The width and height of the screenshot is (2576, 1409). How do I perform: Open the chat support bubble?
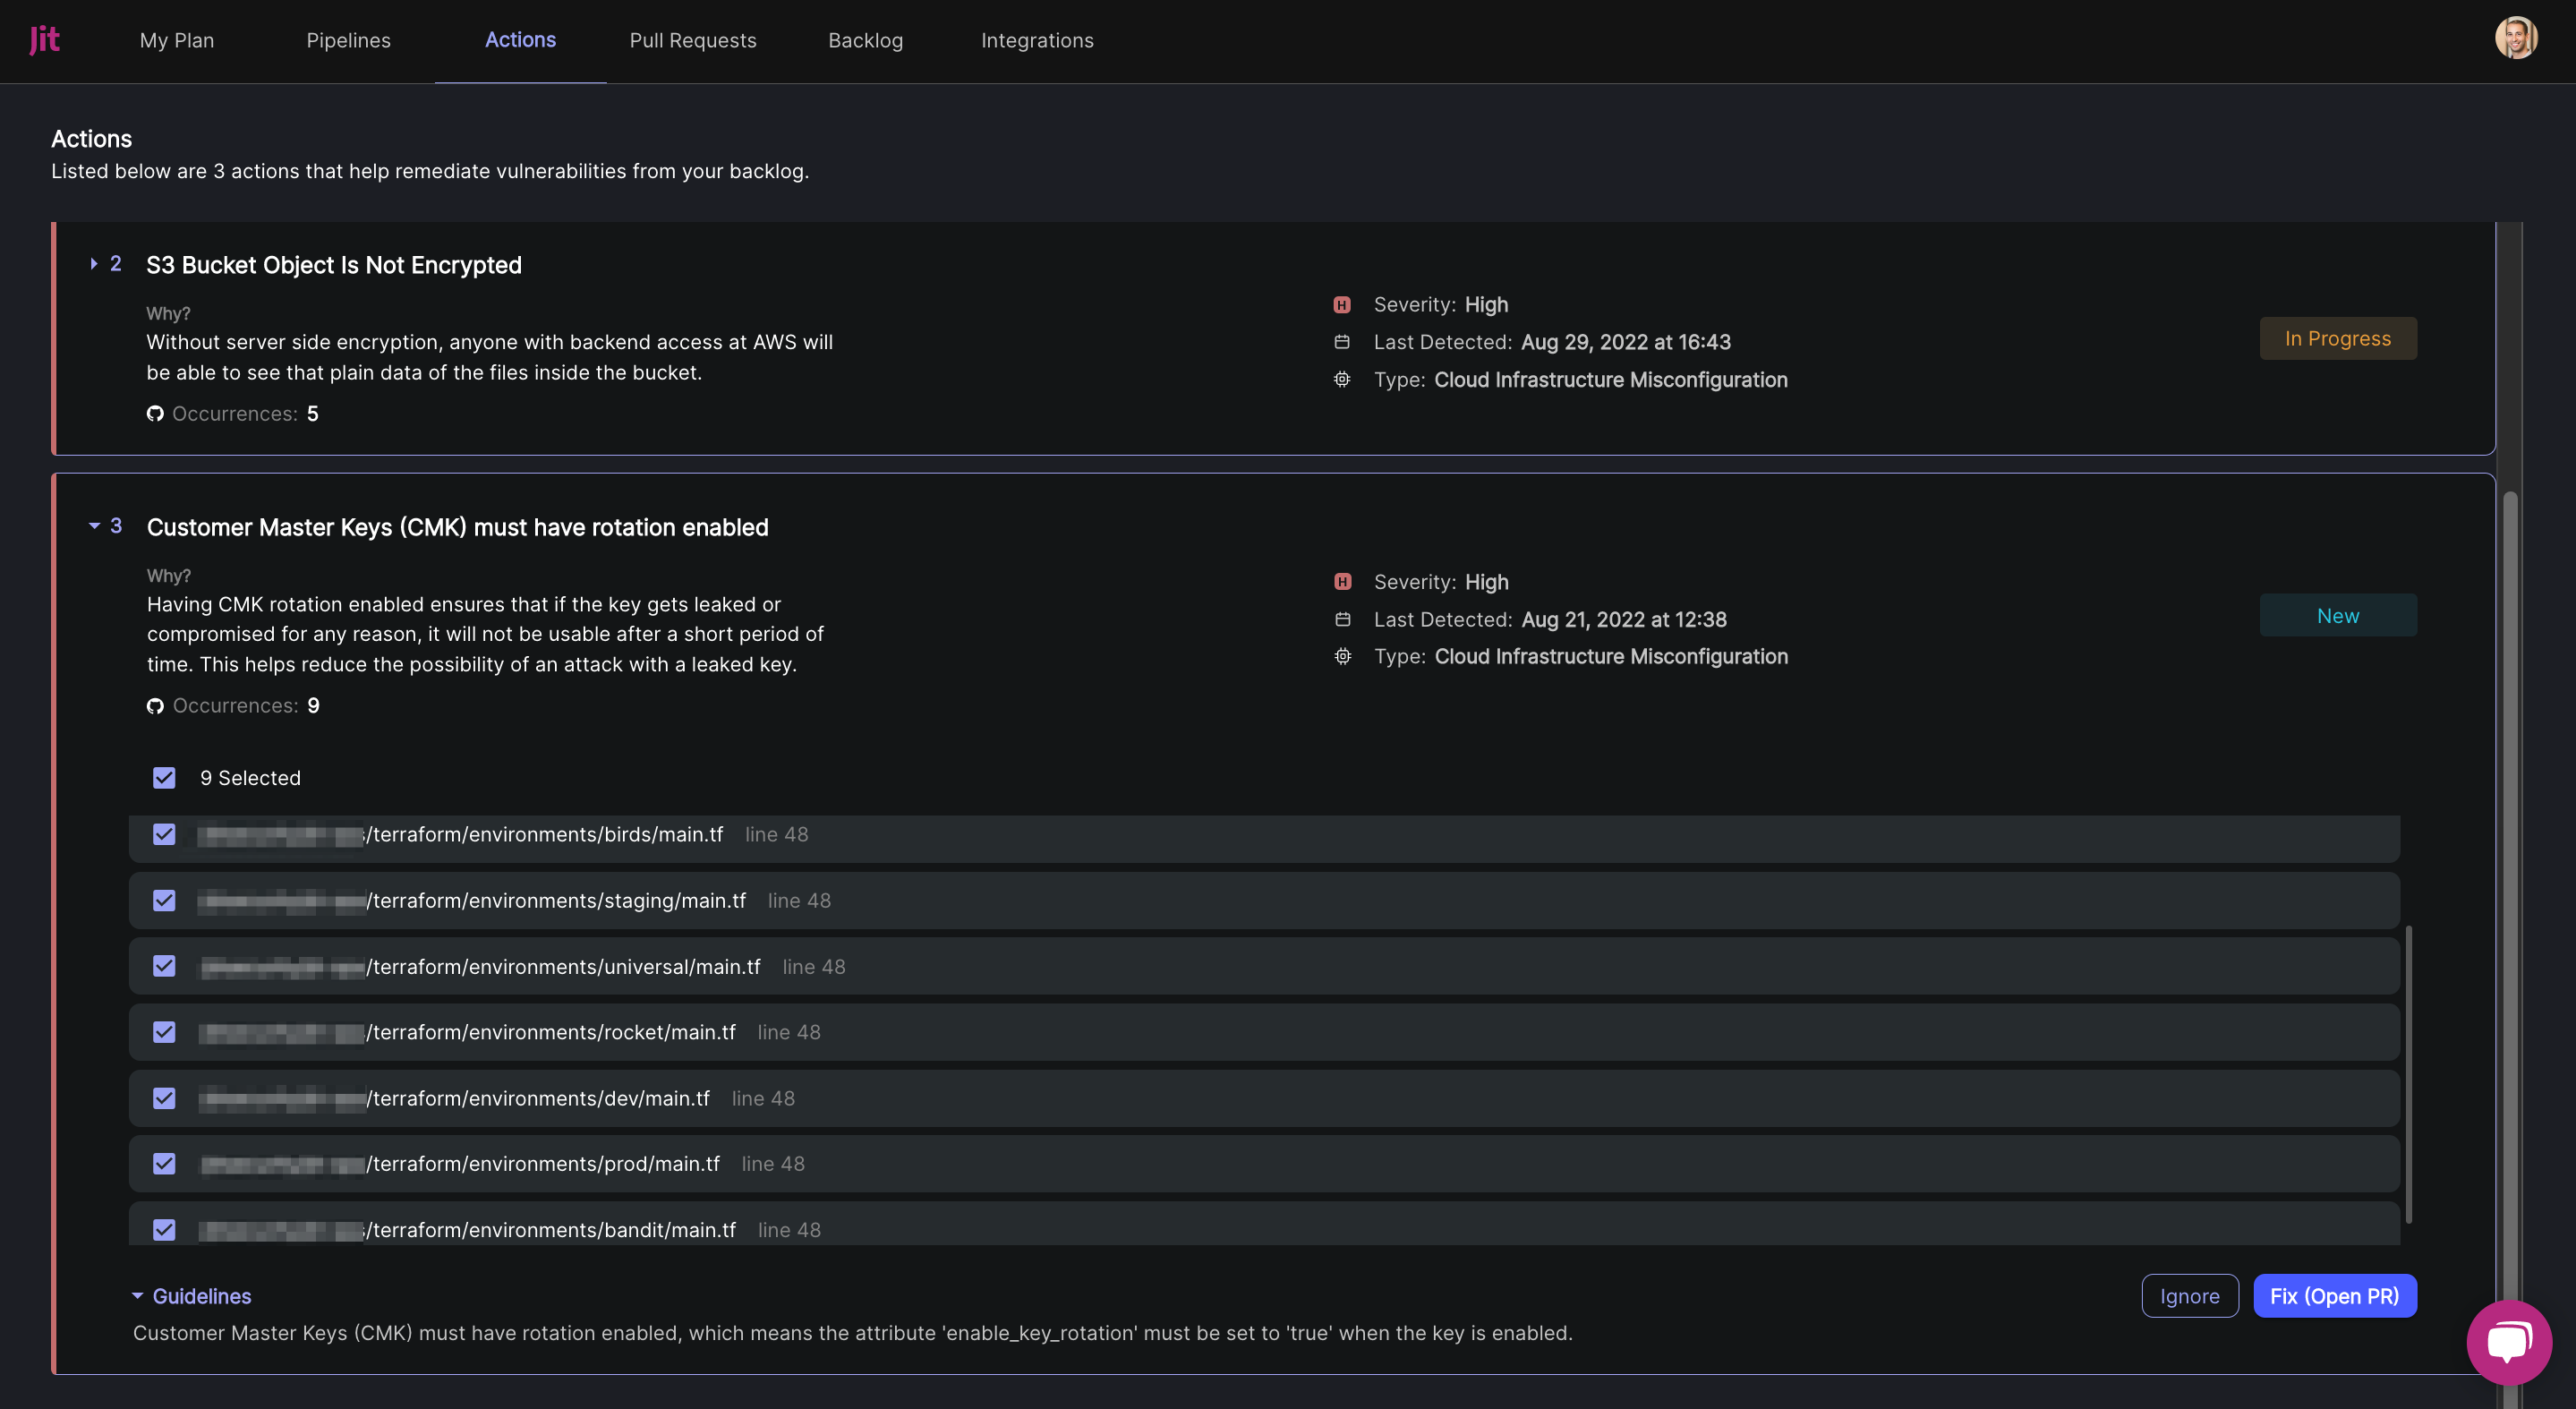[x=2508, y=1341]
